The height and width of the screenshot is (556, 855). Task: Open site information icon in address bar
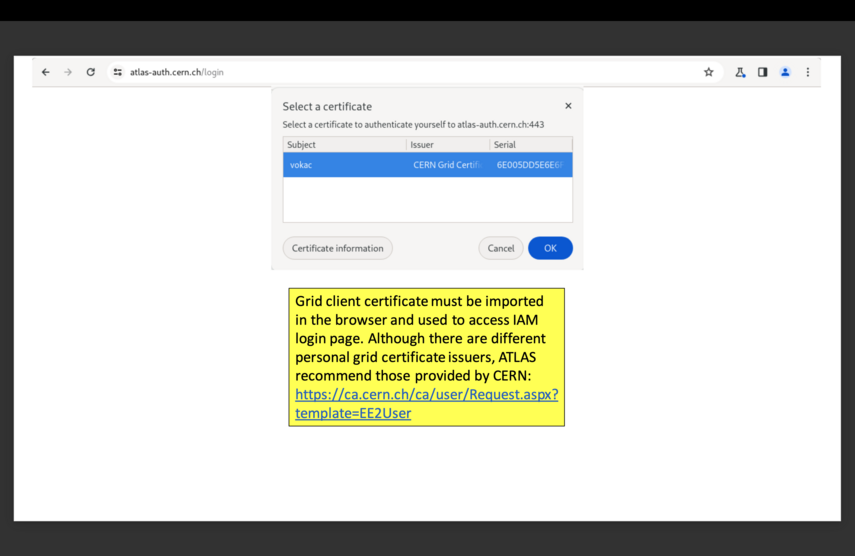[118, 72]
